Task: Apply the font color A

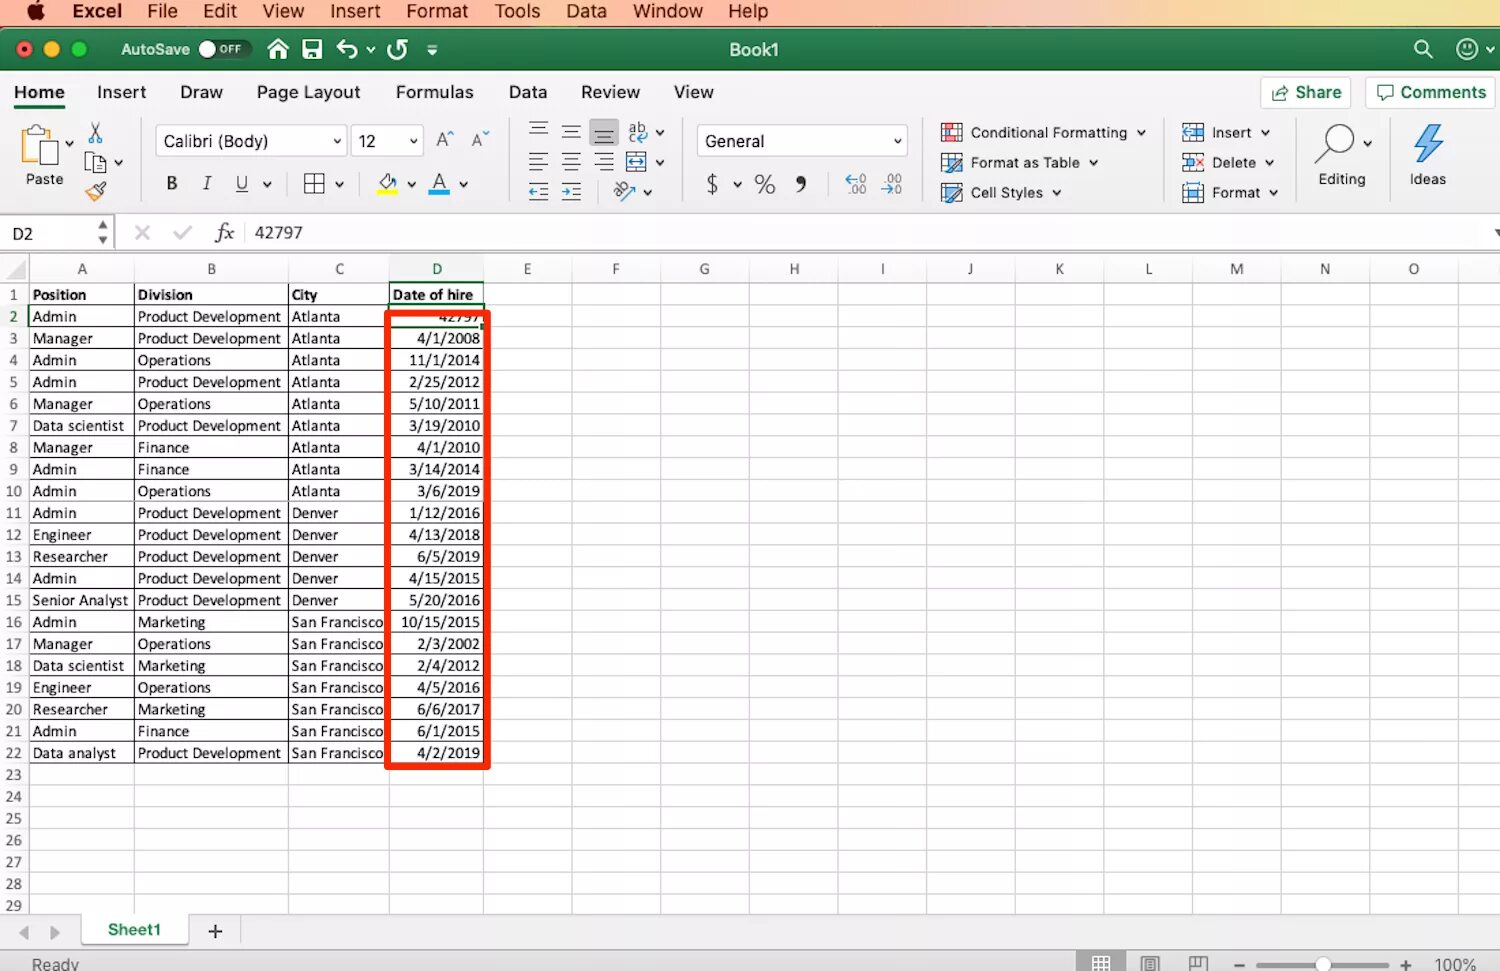Action: click(x=439, y=184)
